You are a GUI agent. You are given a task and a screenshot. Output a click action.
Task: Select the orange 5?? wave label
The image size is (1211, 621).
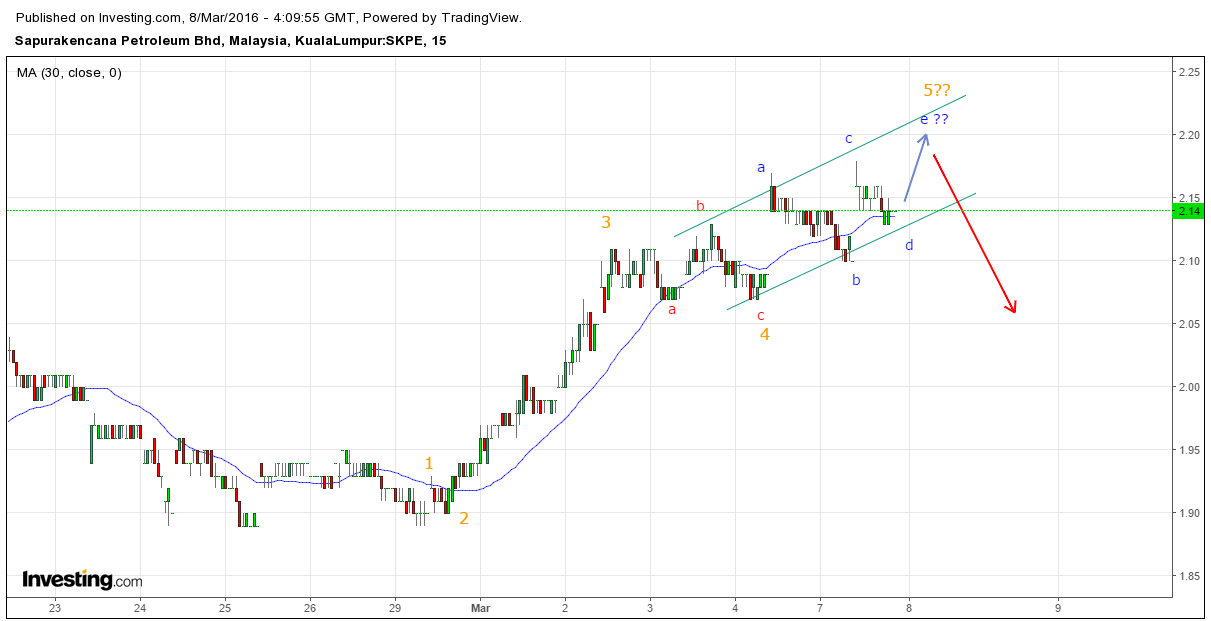(x=937, y=91)
